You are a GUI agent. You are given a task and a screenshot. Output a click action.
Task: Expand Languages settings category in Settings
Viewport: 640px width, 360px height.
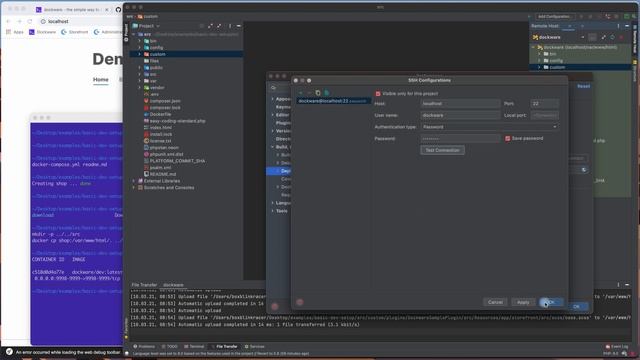(x=273, y=203)
